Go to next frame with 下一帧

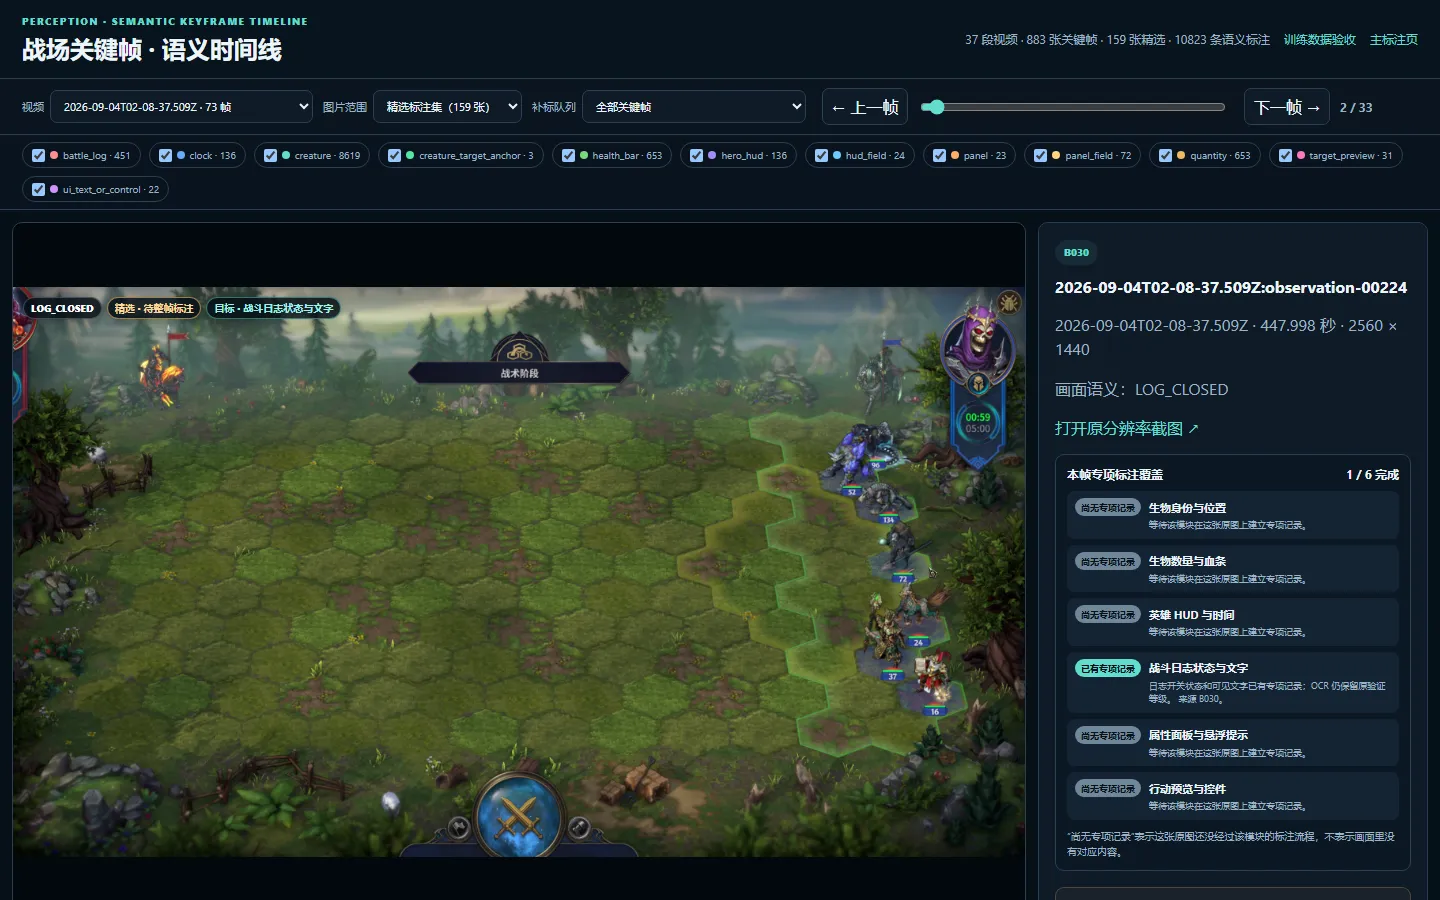point(1287,107)
